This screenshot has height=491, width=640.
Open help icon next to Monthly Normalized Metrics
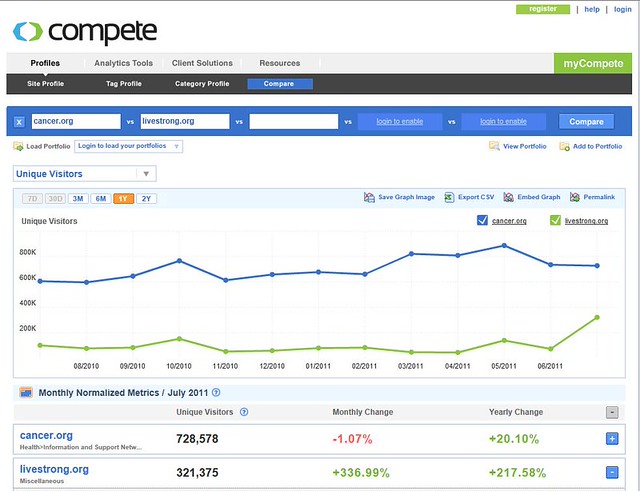[x=216, y=393]
